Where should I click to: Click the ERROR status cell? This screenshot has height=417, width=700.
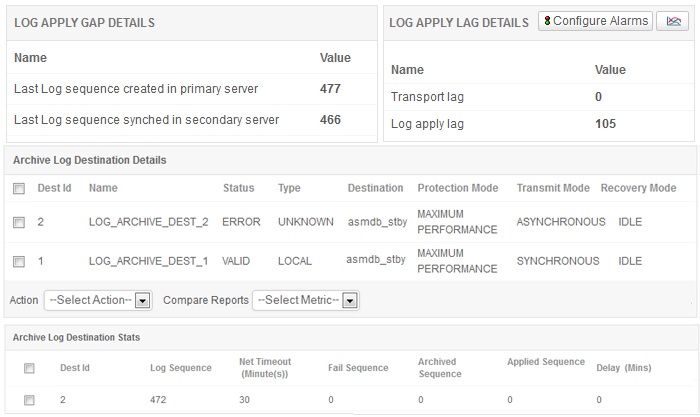(241, 222)
